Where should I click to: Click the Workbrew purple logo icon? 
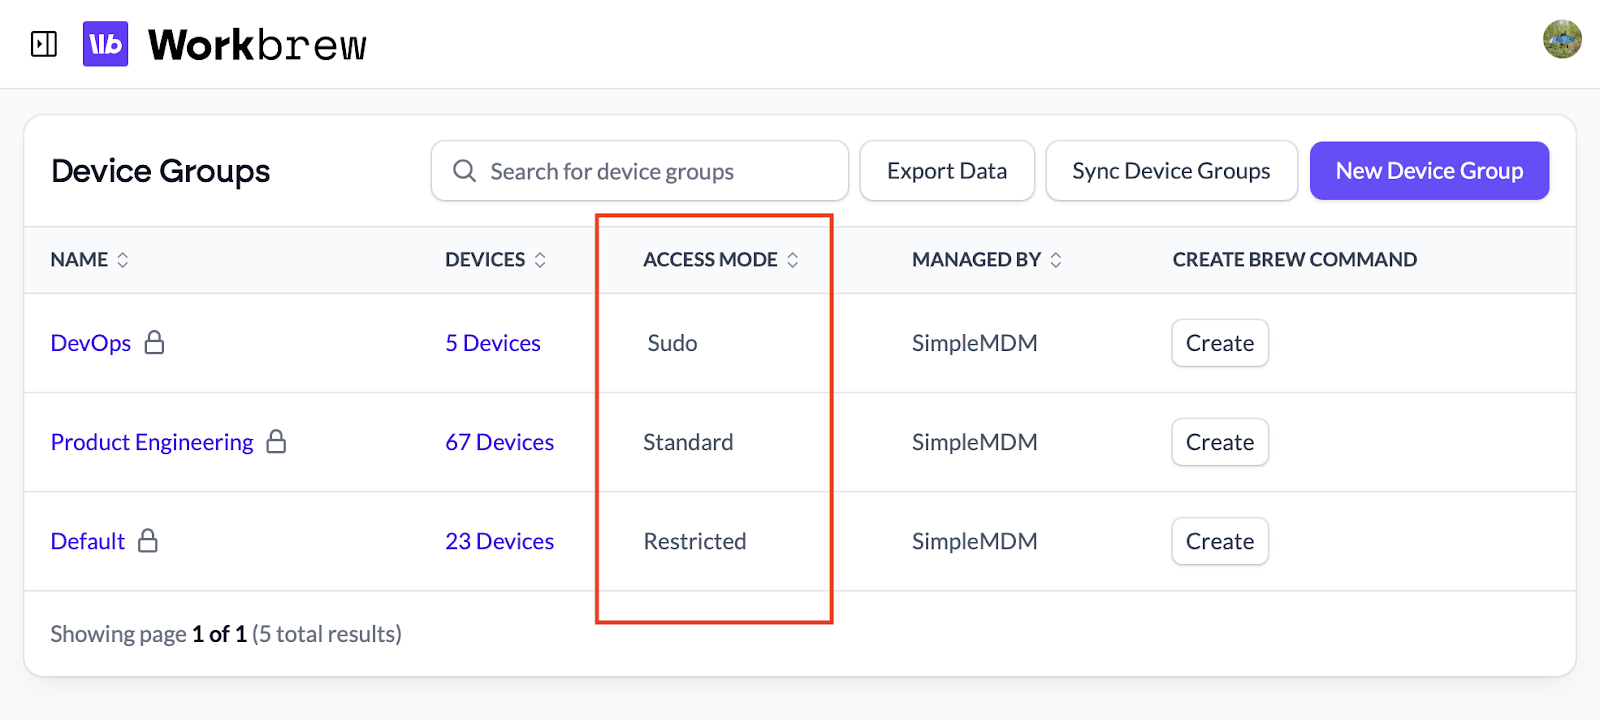[105, 44]
